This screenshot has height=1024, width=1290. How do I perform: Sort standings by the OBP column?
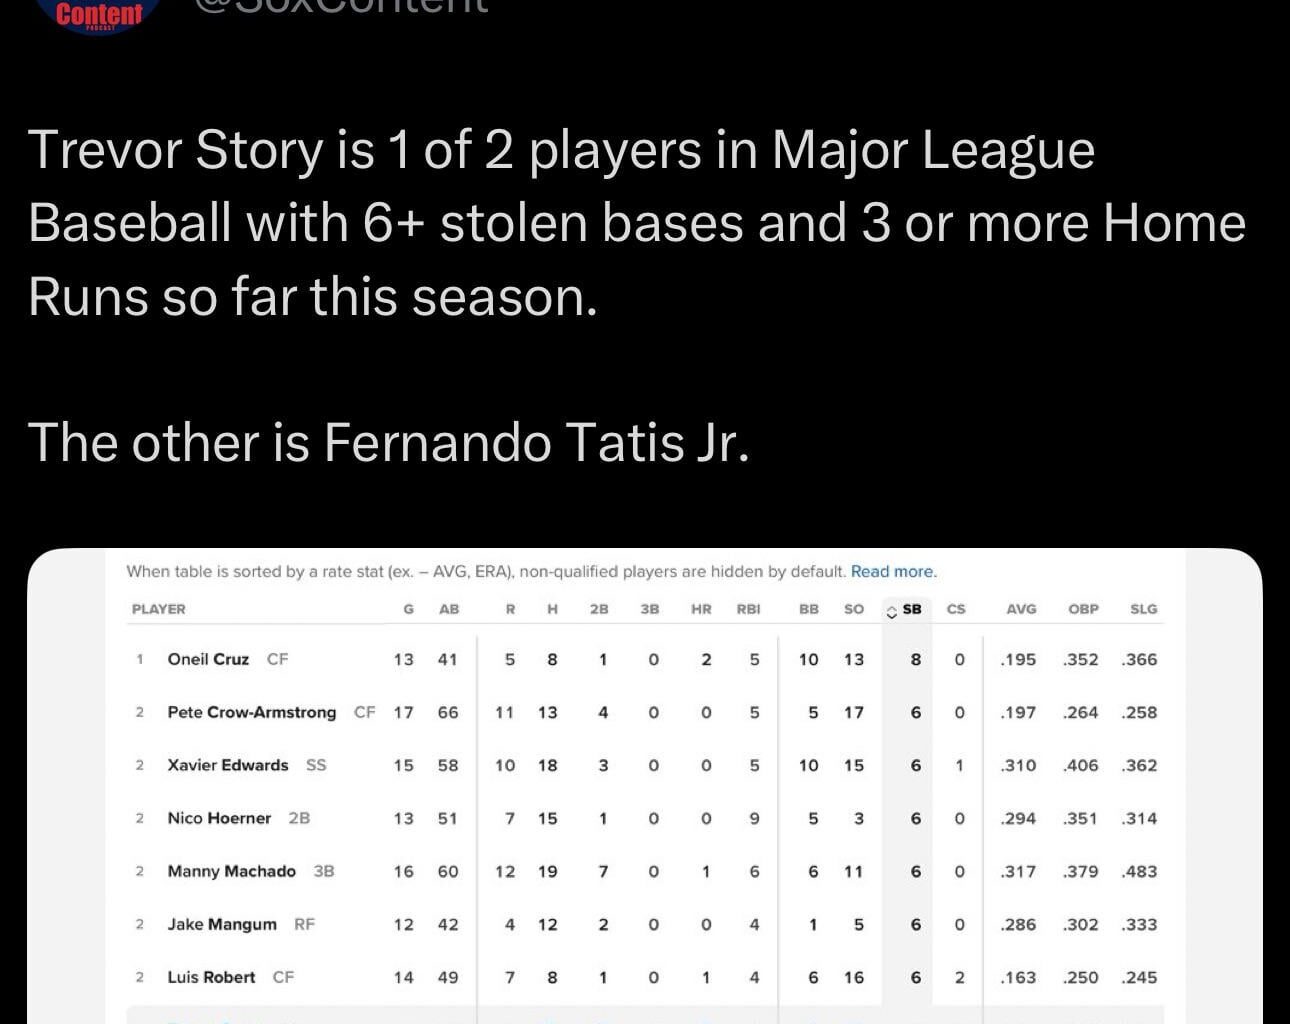(1084, 609)
